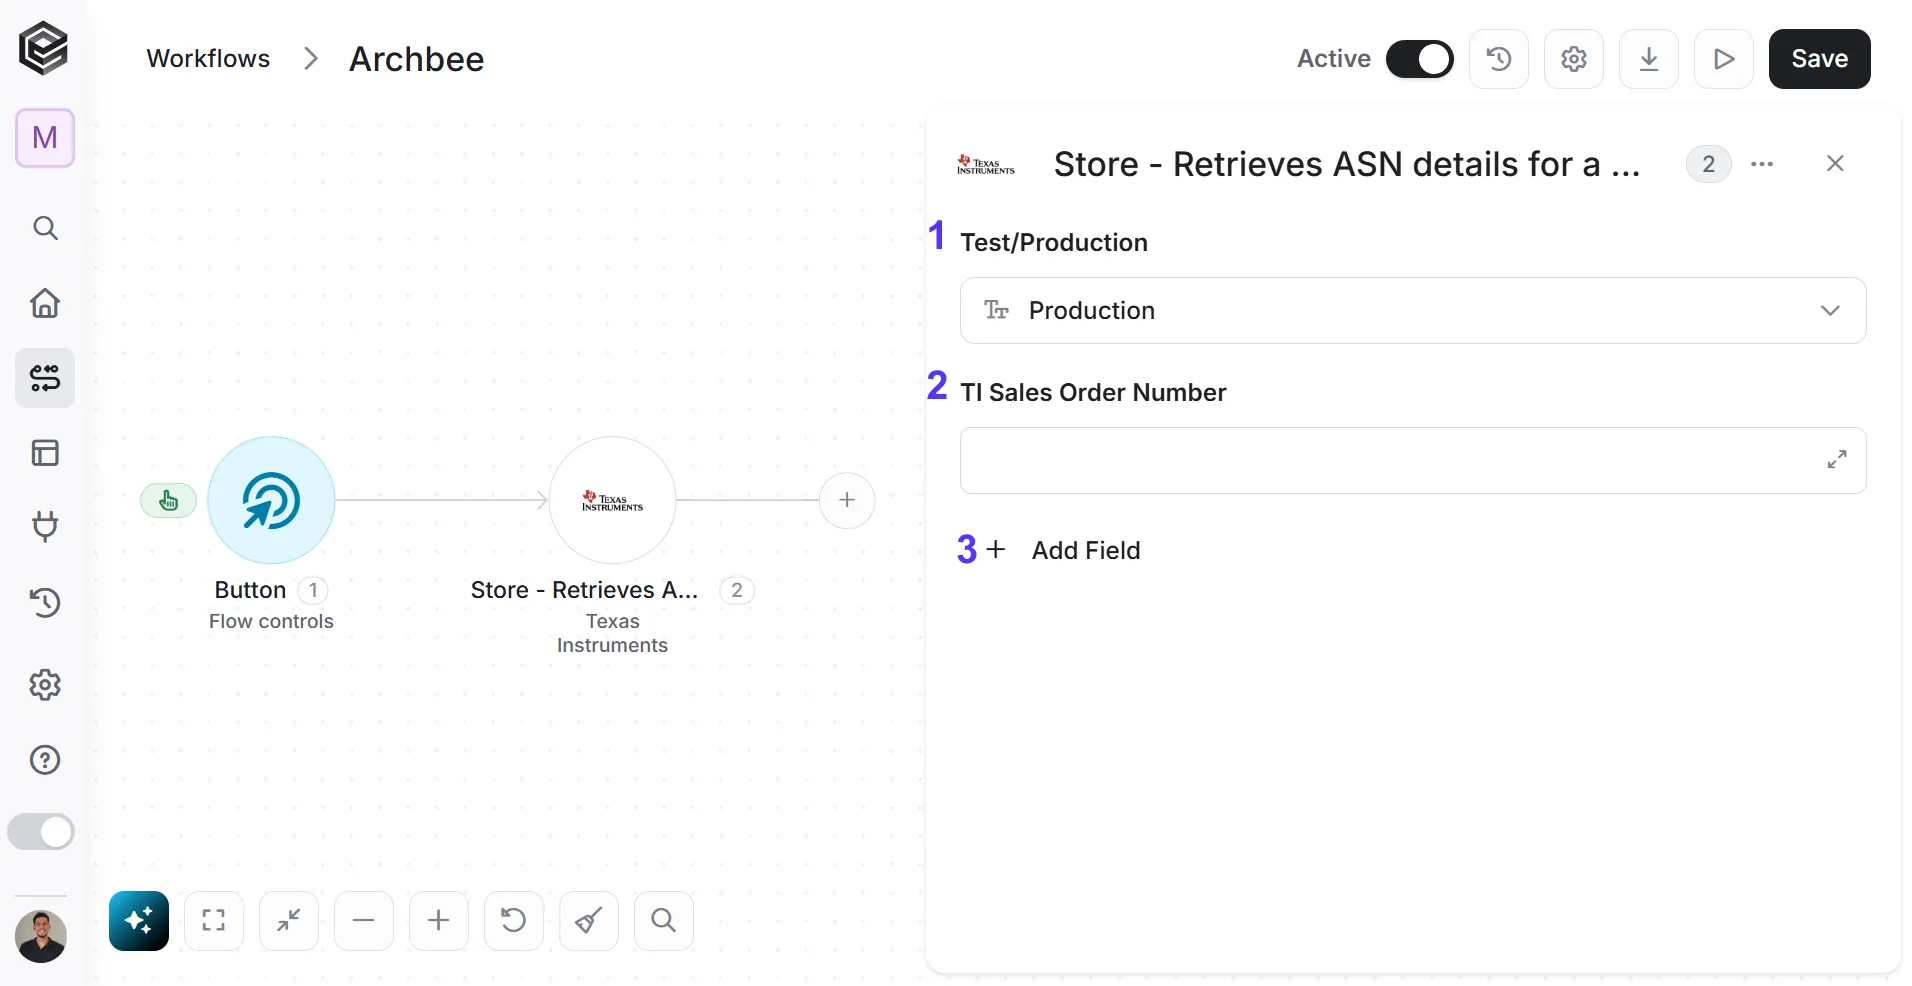1912x986 pixels.
Task: Open workflow version history in header
Action: 1499,59
